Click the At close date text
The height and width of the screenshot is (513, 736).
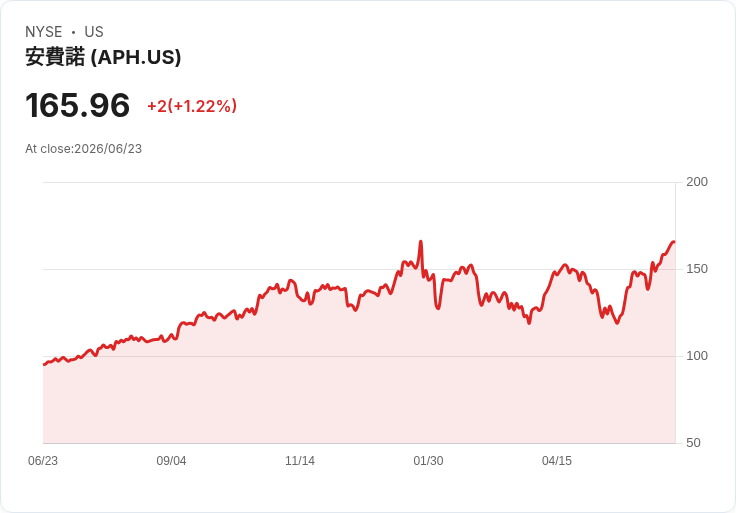tap(84, 149)
